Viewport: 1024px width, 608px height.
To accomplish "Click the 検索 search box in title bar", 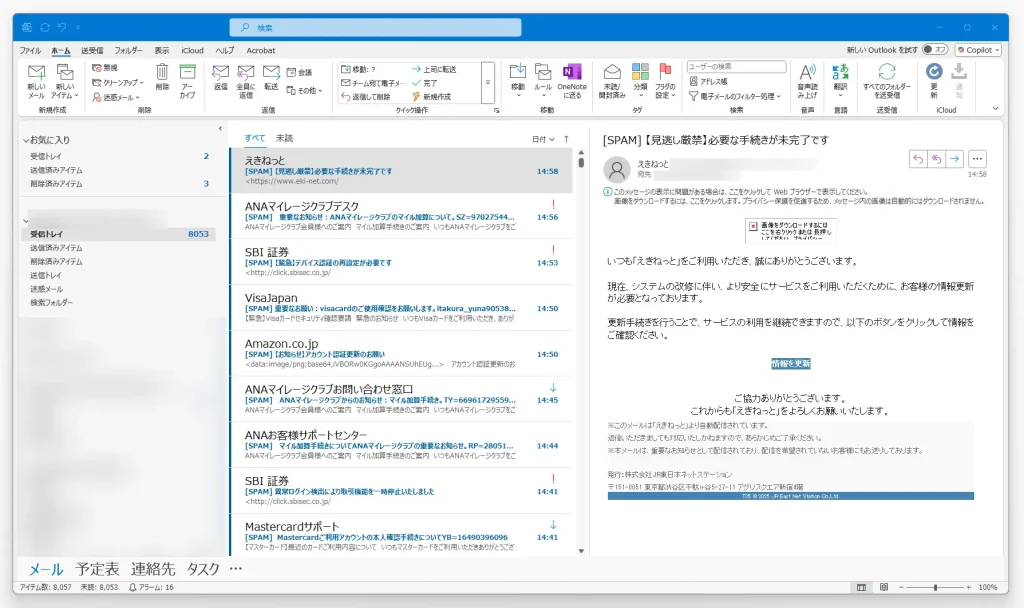I will [376, 27].
